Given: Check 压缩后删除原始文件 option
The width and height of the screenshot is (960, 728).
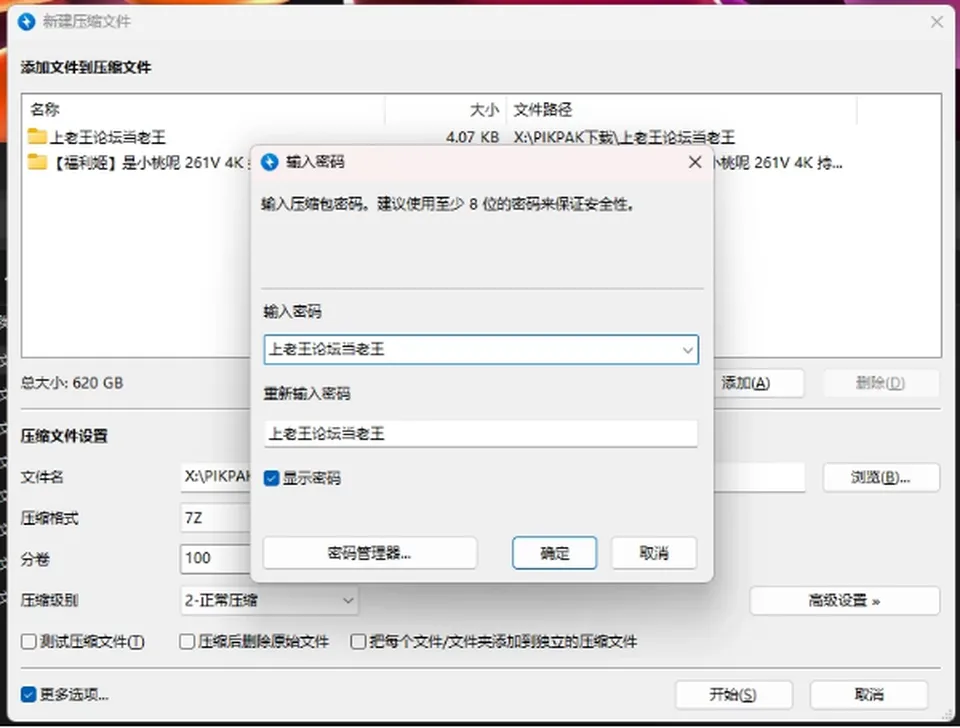Looking at the screenshot, I should (187, 642).
